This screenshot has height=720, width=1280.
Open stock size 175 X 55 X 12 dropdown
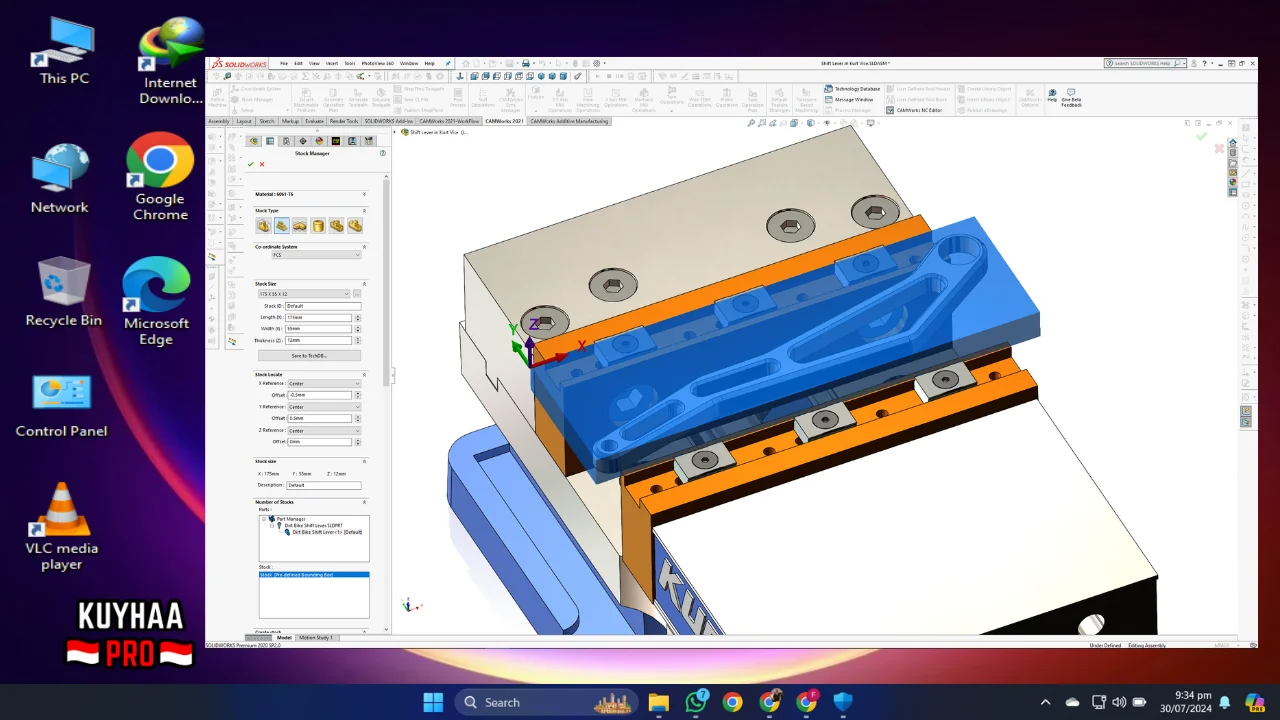(303, 294)
